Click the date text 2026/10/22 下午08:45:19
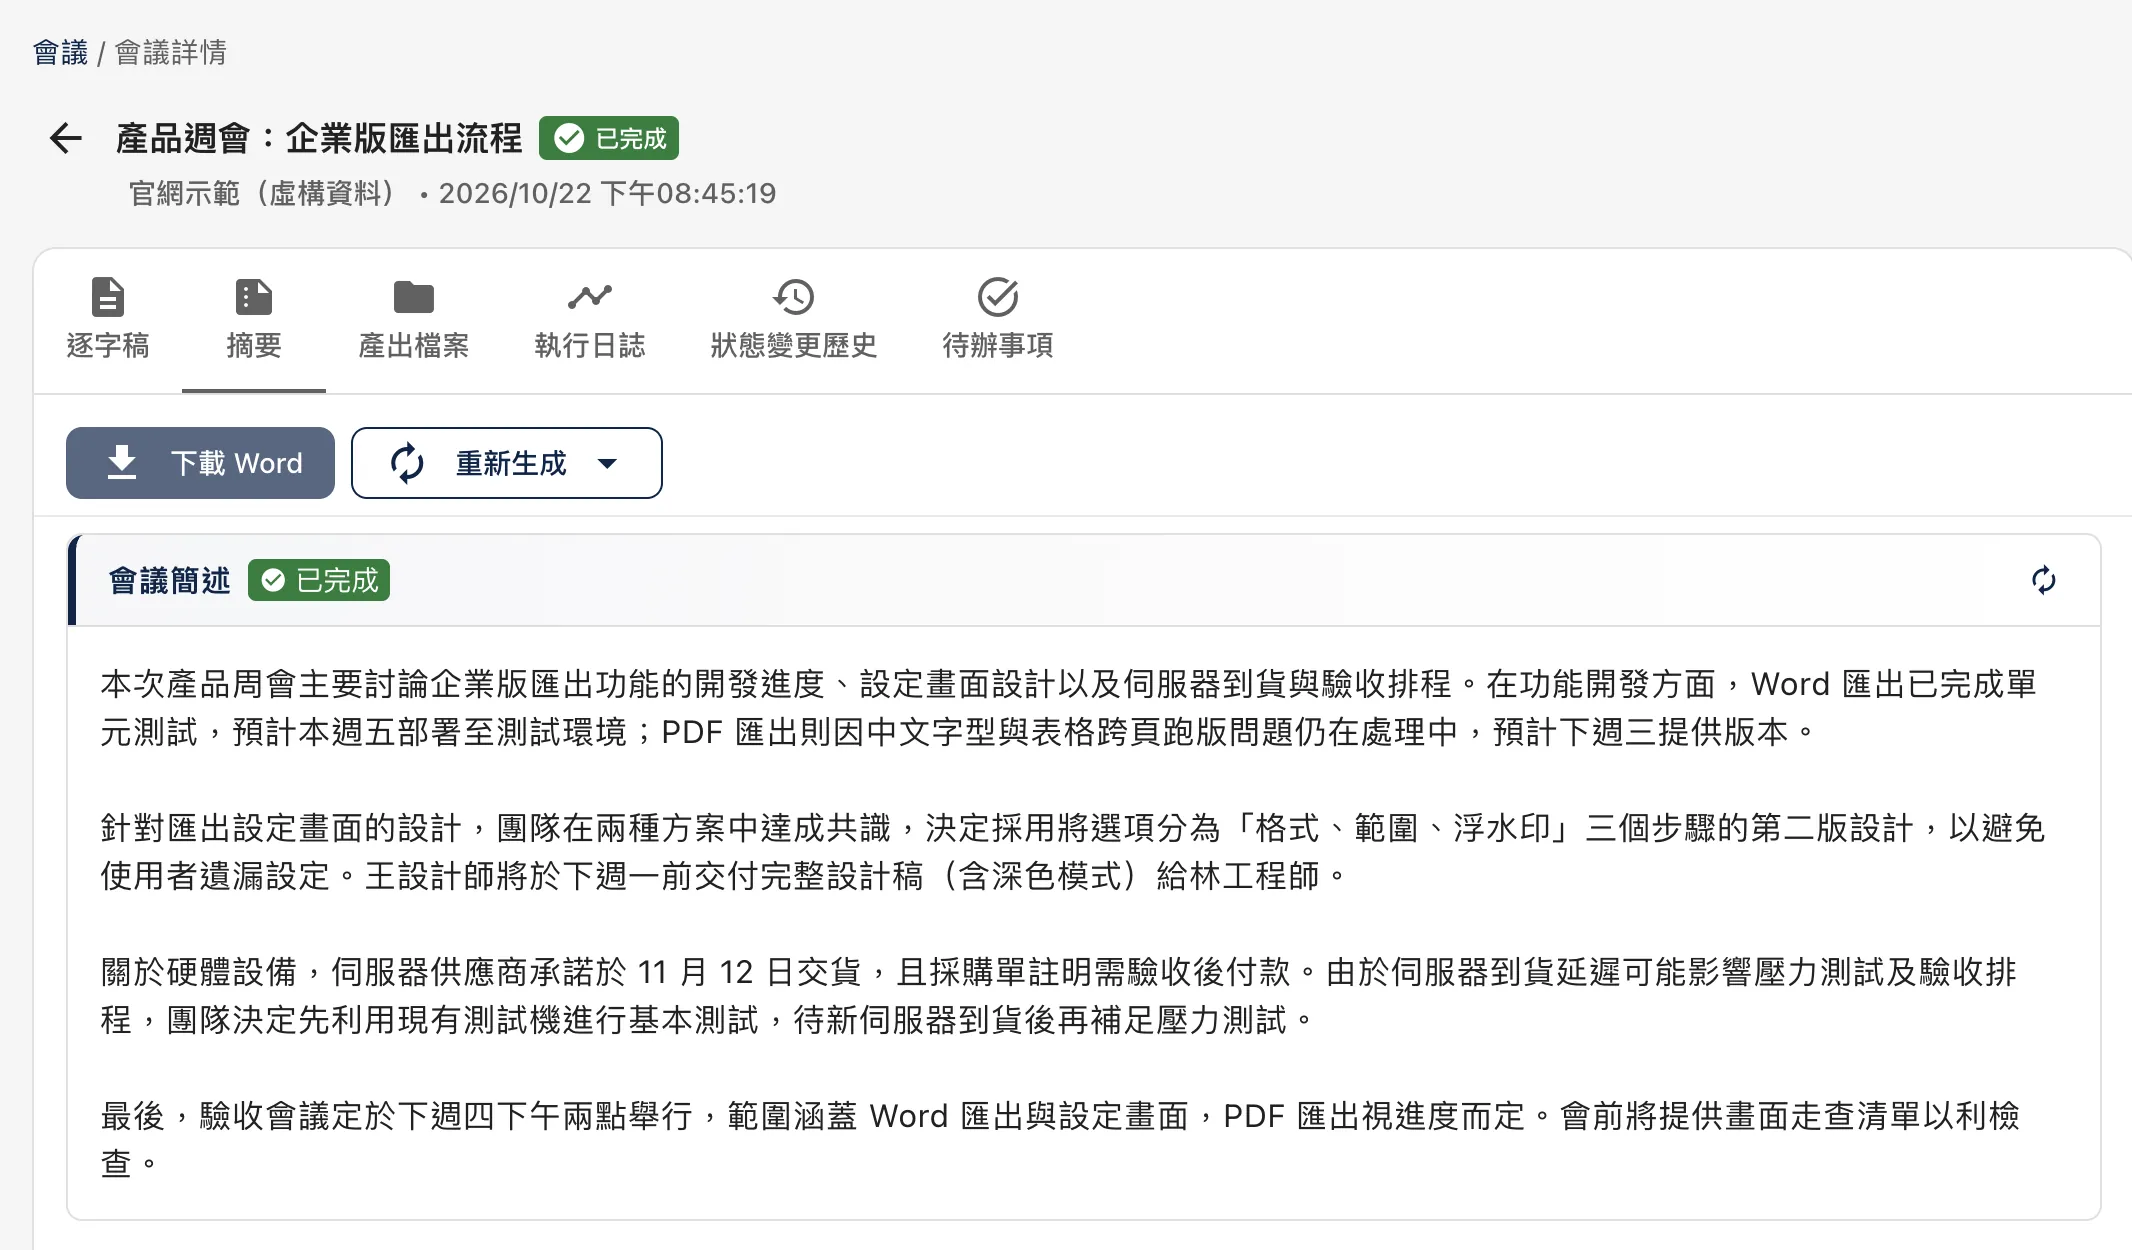2132x1250 pixels. pos(607,193)
